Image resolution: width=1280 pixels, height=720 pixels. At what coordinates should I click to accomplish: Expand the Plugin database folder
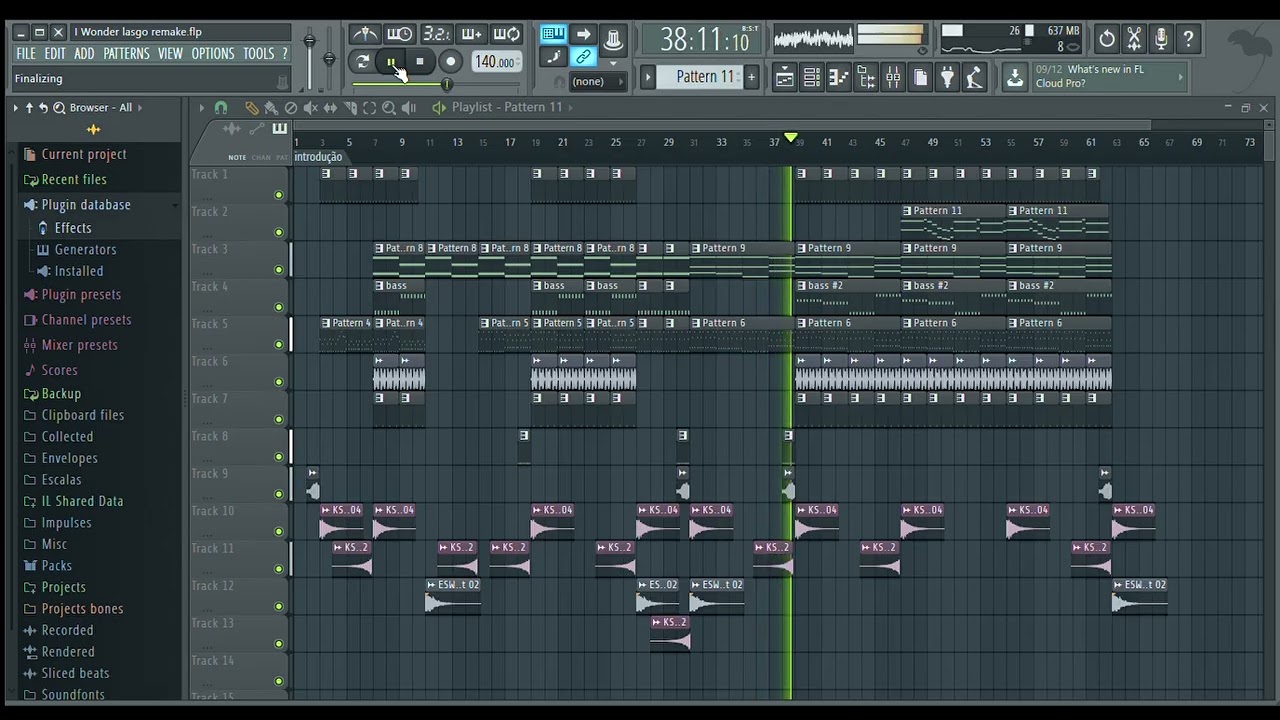click(x=85, y=204)
